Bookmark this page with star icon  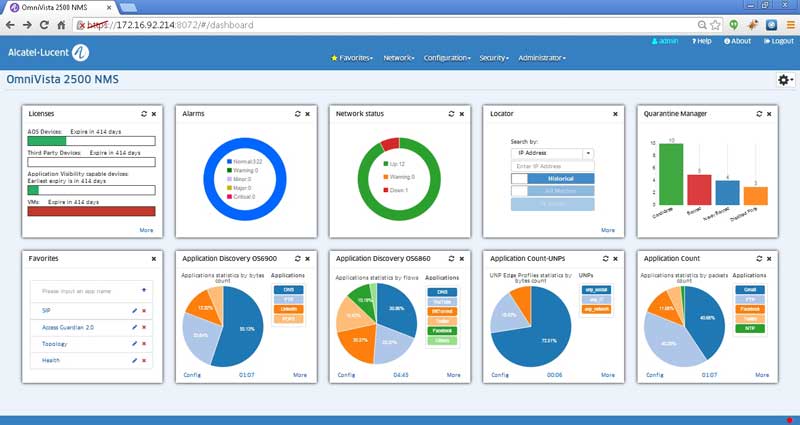coord(715,25)
